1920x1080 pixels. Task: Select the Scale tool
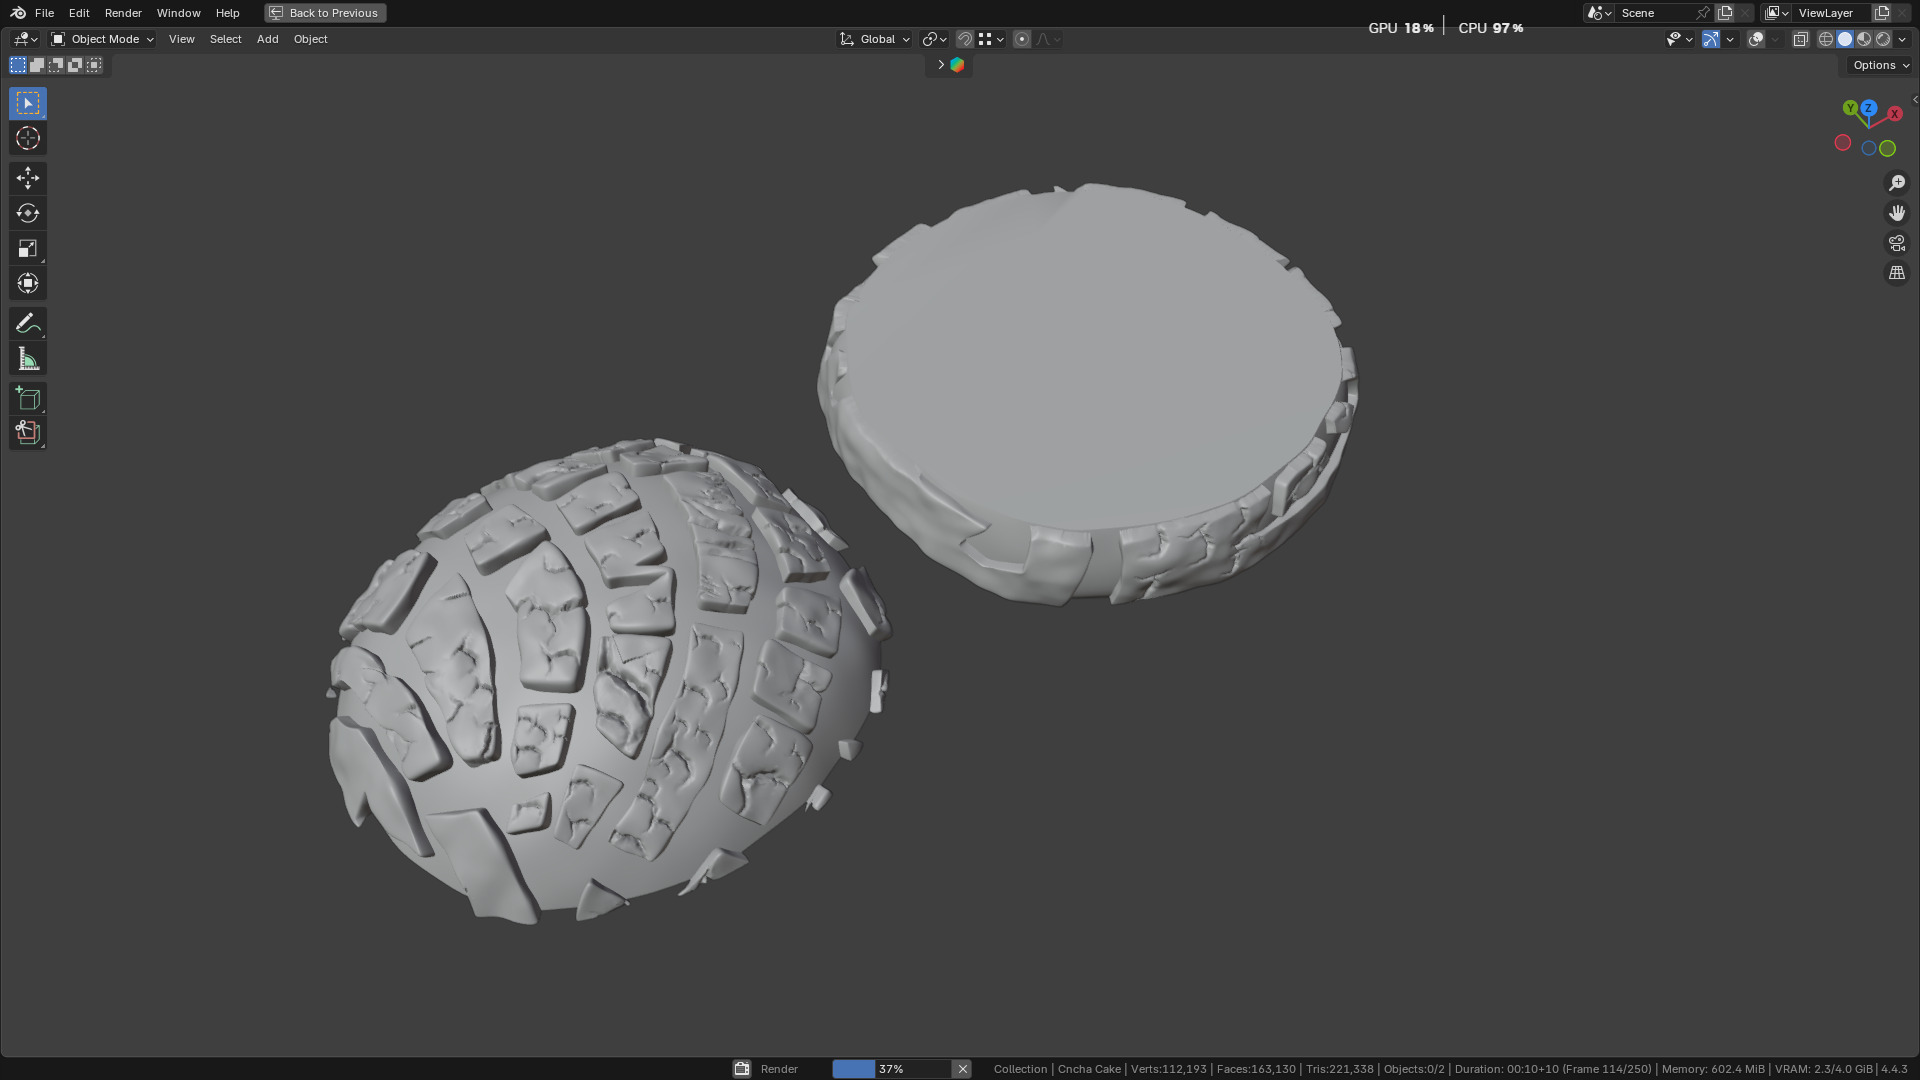[27, 248]
